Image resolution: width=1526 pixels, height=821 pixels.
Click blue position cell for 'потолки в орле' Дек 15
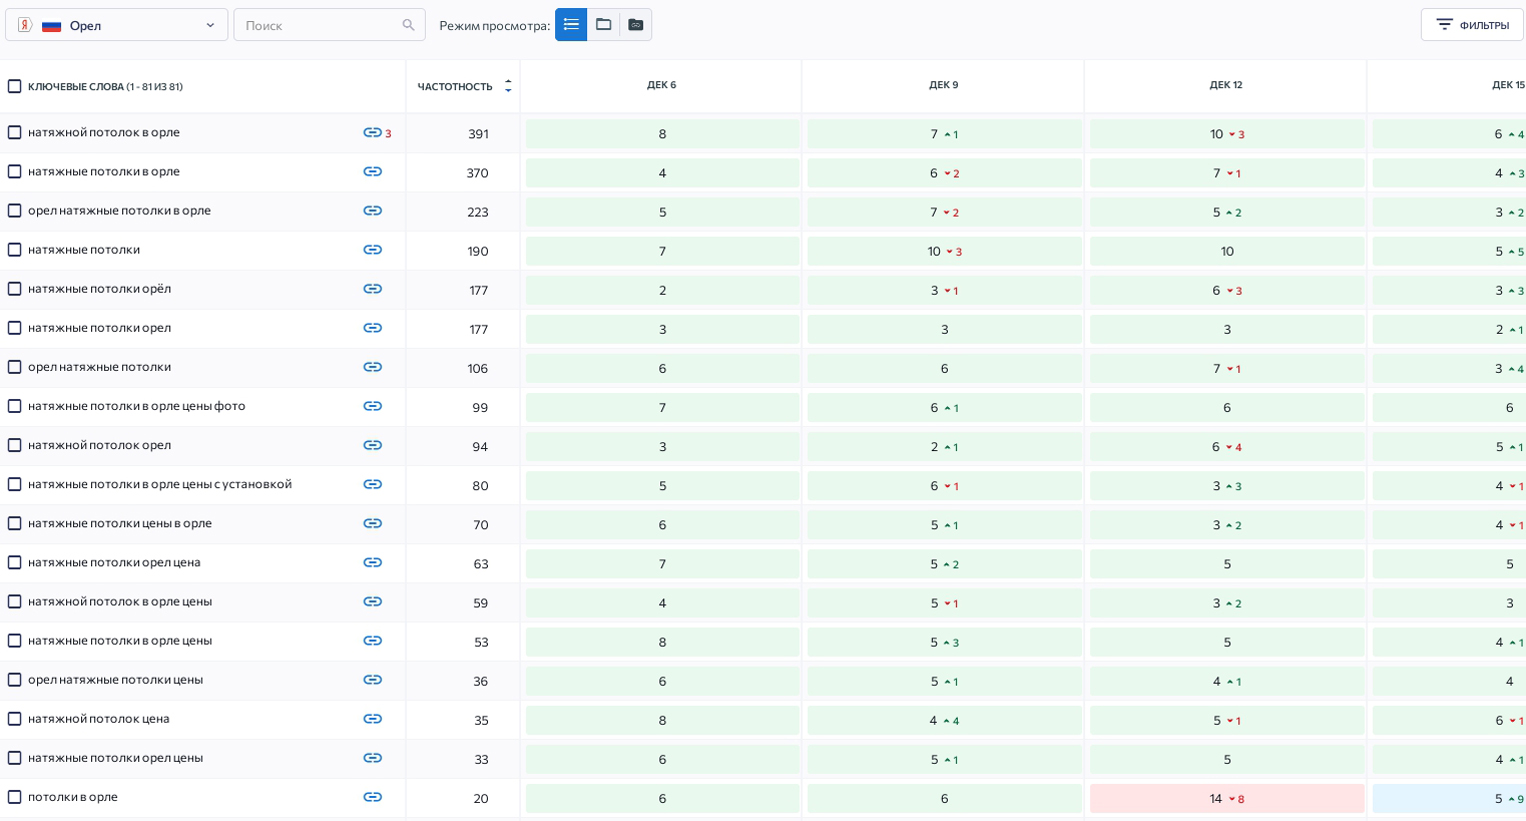[x=1449, y=798]
